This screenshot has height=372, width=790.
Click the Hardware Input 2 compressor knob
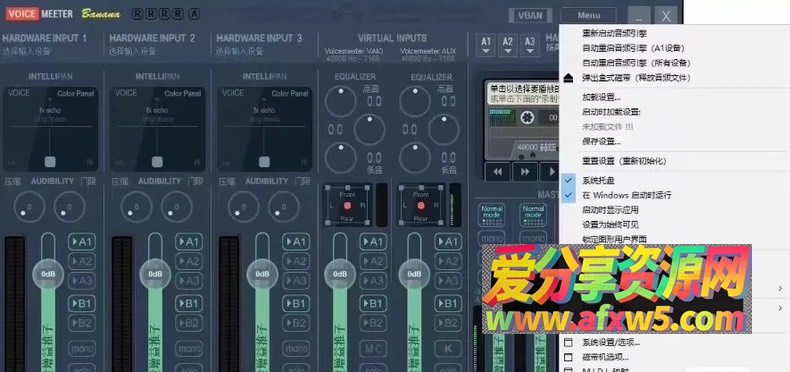[x=136, y=207]
